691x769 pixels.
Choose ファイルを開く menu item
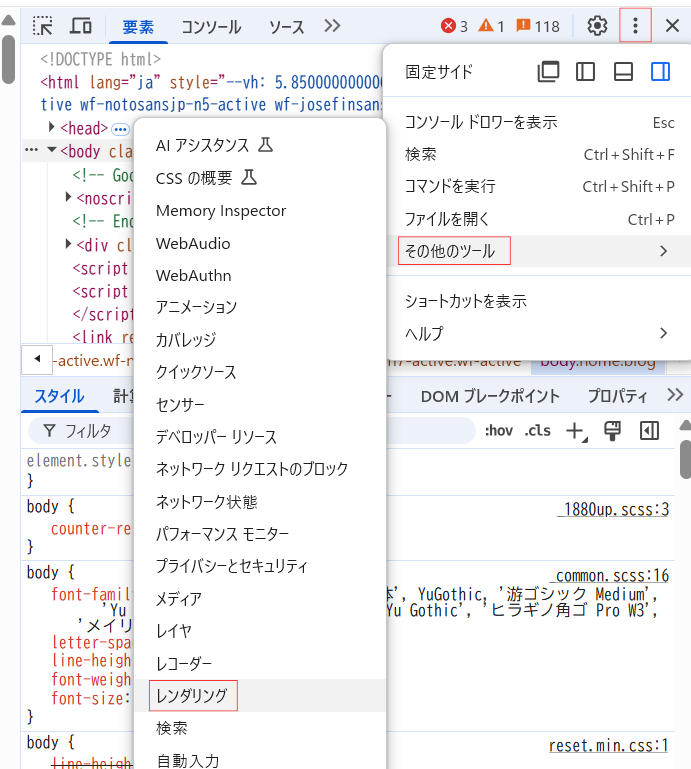click(x=539, y=219)
